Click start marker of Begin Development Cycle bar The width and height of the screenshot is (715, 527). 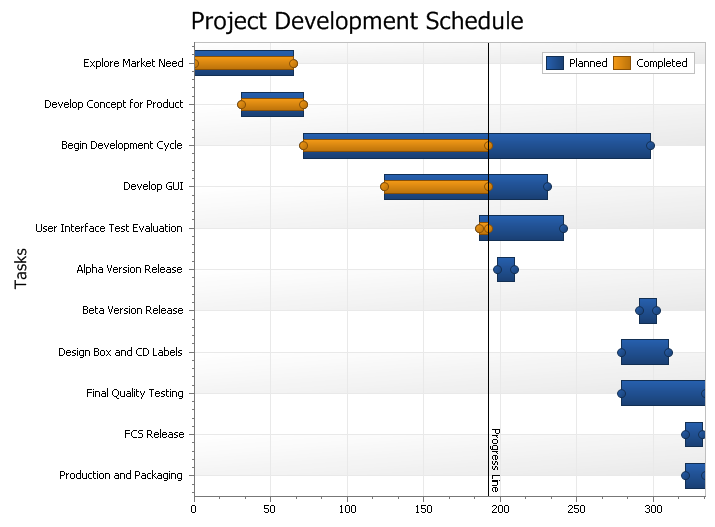[303, 145]
